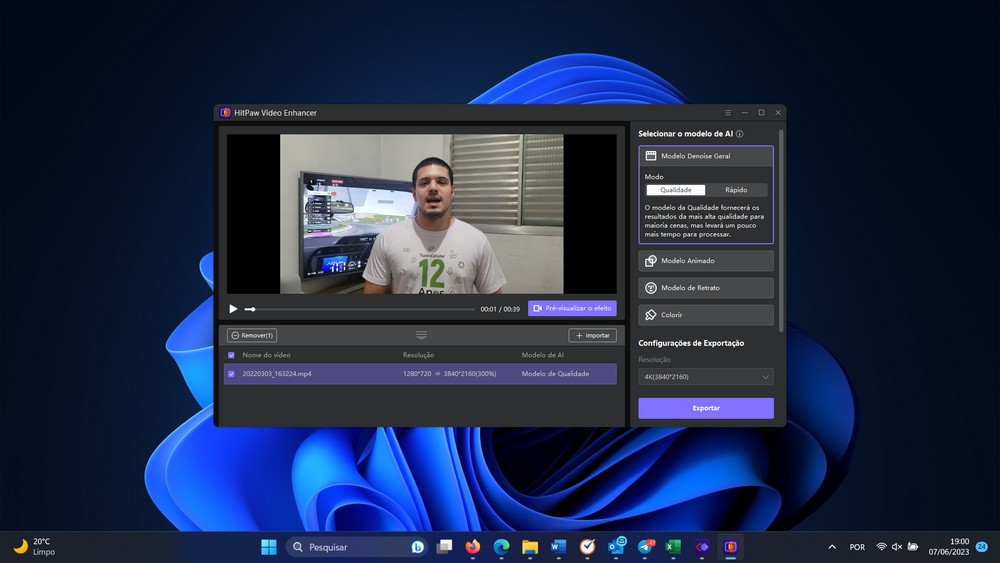Click the Importar button
This screenshot has height=563, width=1000.
point(592,335)
